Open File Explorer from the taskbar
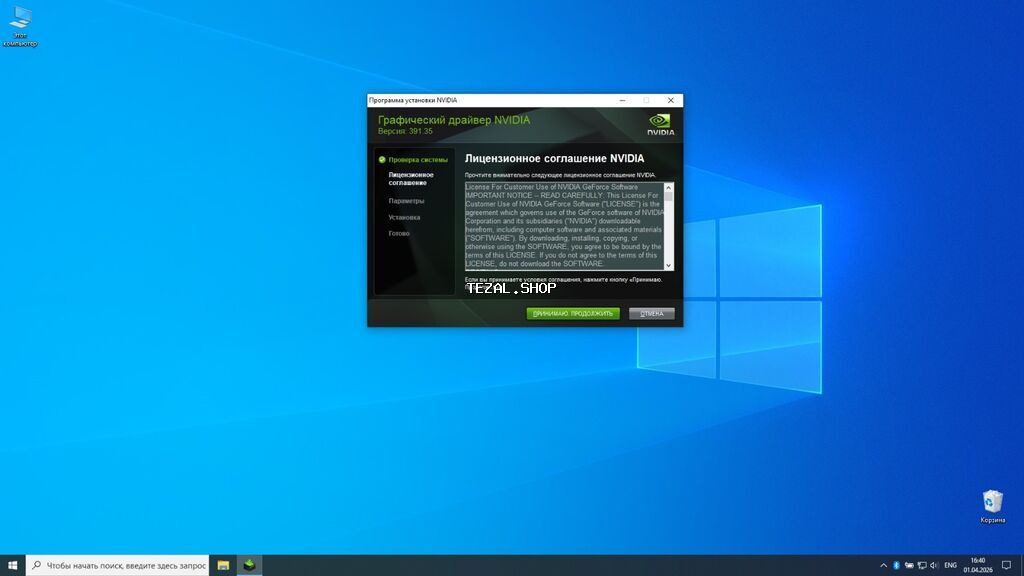Screen dimensions: 1024x576 tap(223, 565)
